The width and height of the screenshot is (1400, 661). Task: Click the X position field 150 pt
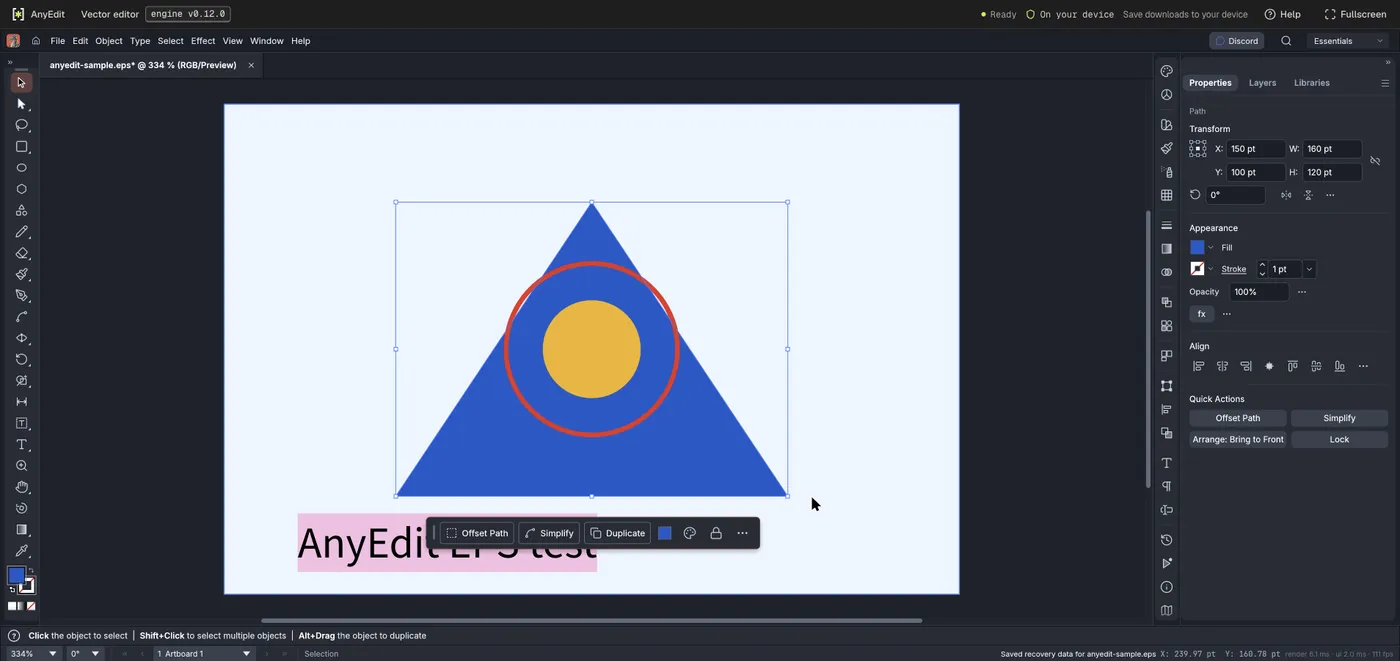pos(1256,149)
